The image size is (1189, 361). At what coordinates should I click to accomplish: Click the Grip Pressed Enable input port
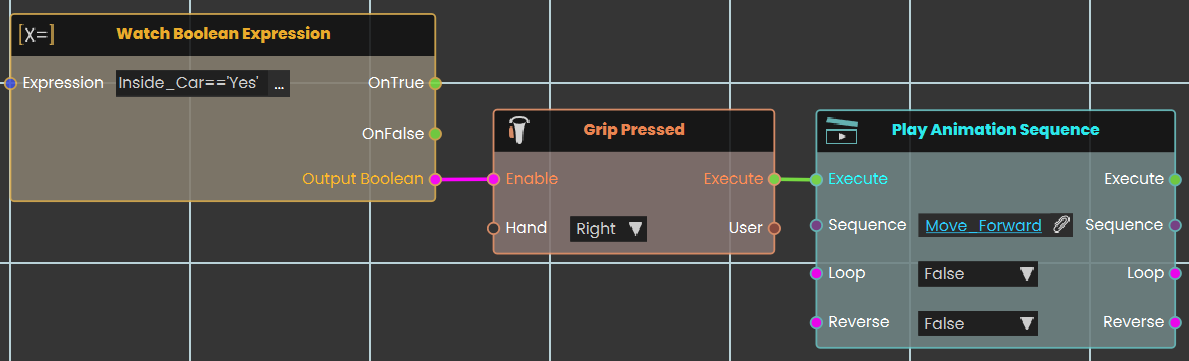pos(493,180)
